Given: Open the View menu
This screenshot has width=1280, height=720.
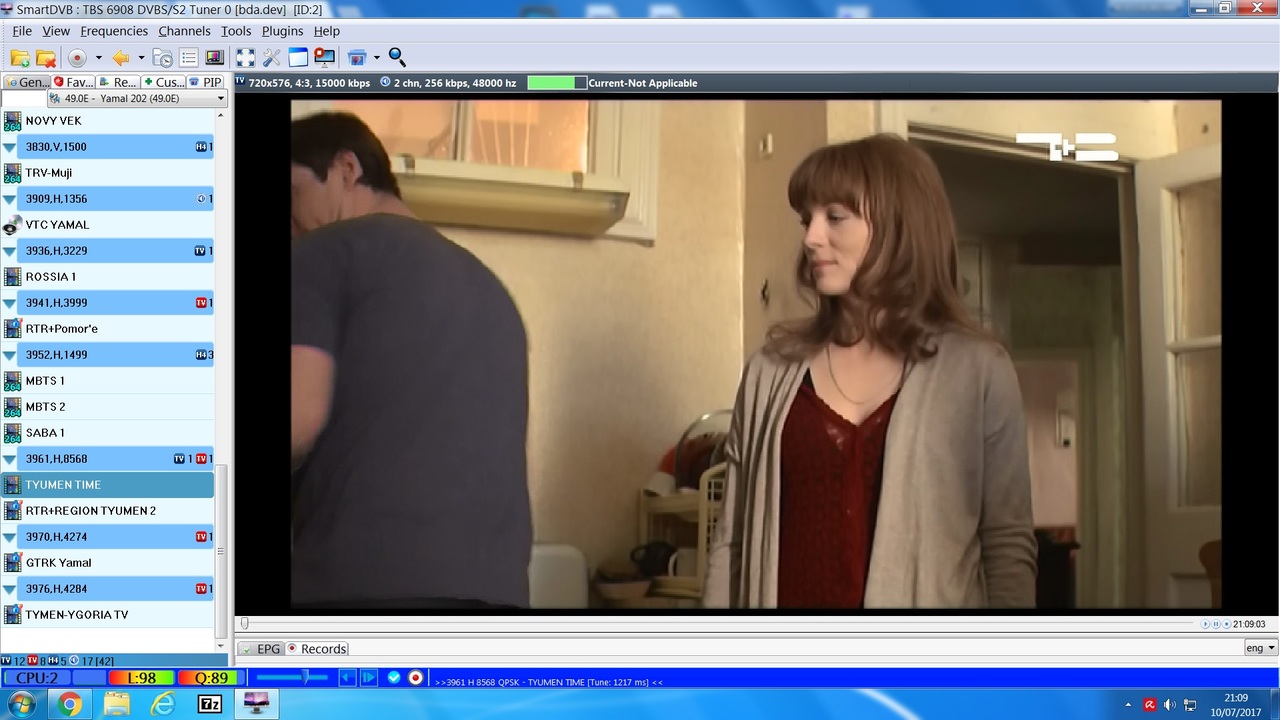Looking at the screenshot, I should (56, 31).
